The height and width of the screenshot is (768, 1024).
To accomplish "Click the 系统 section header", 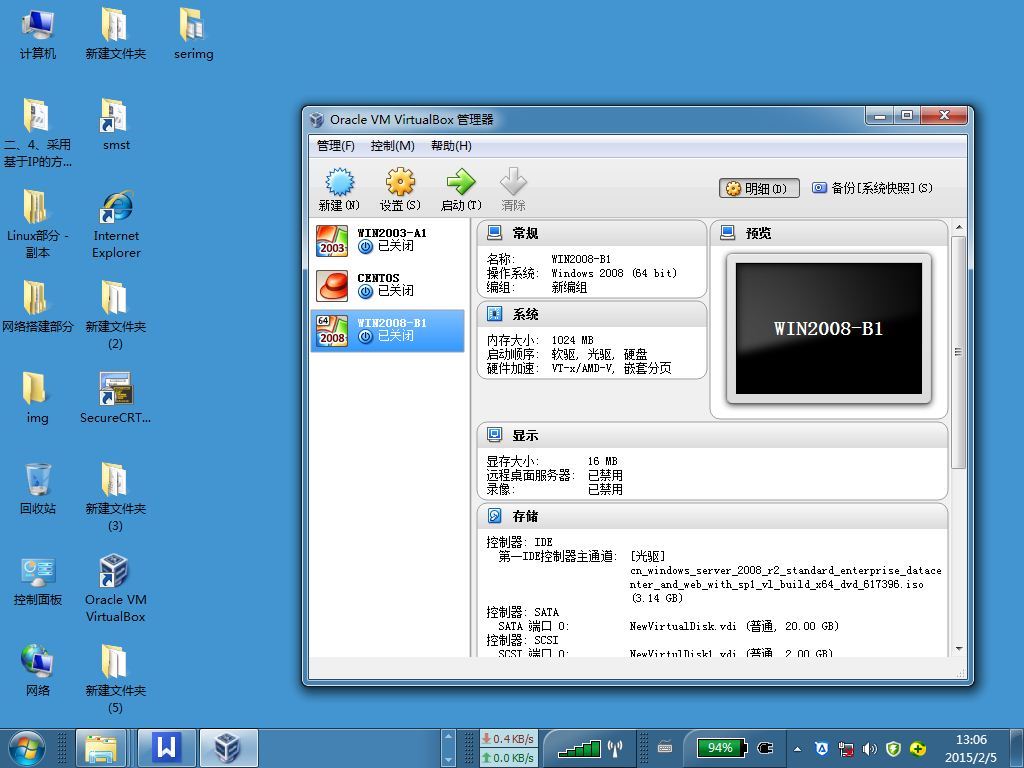I will pos(592,314).
